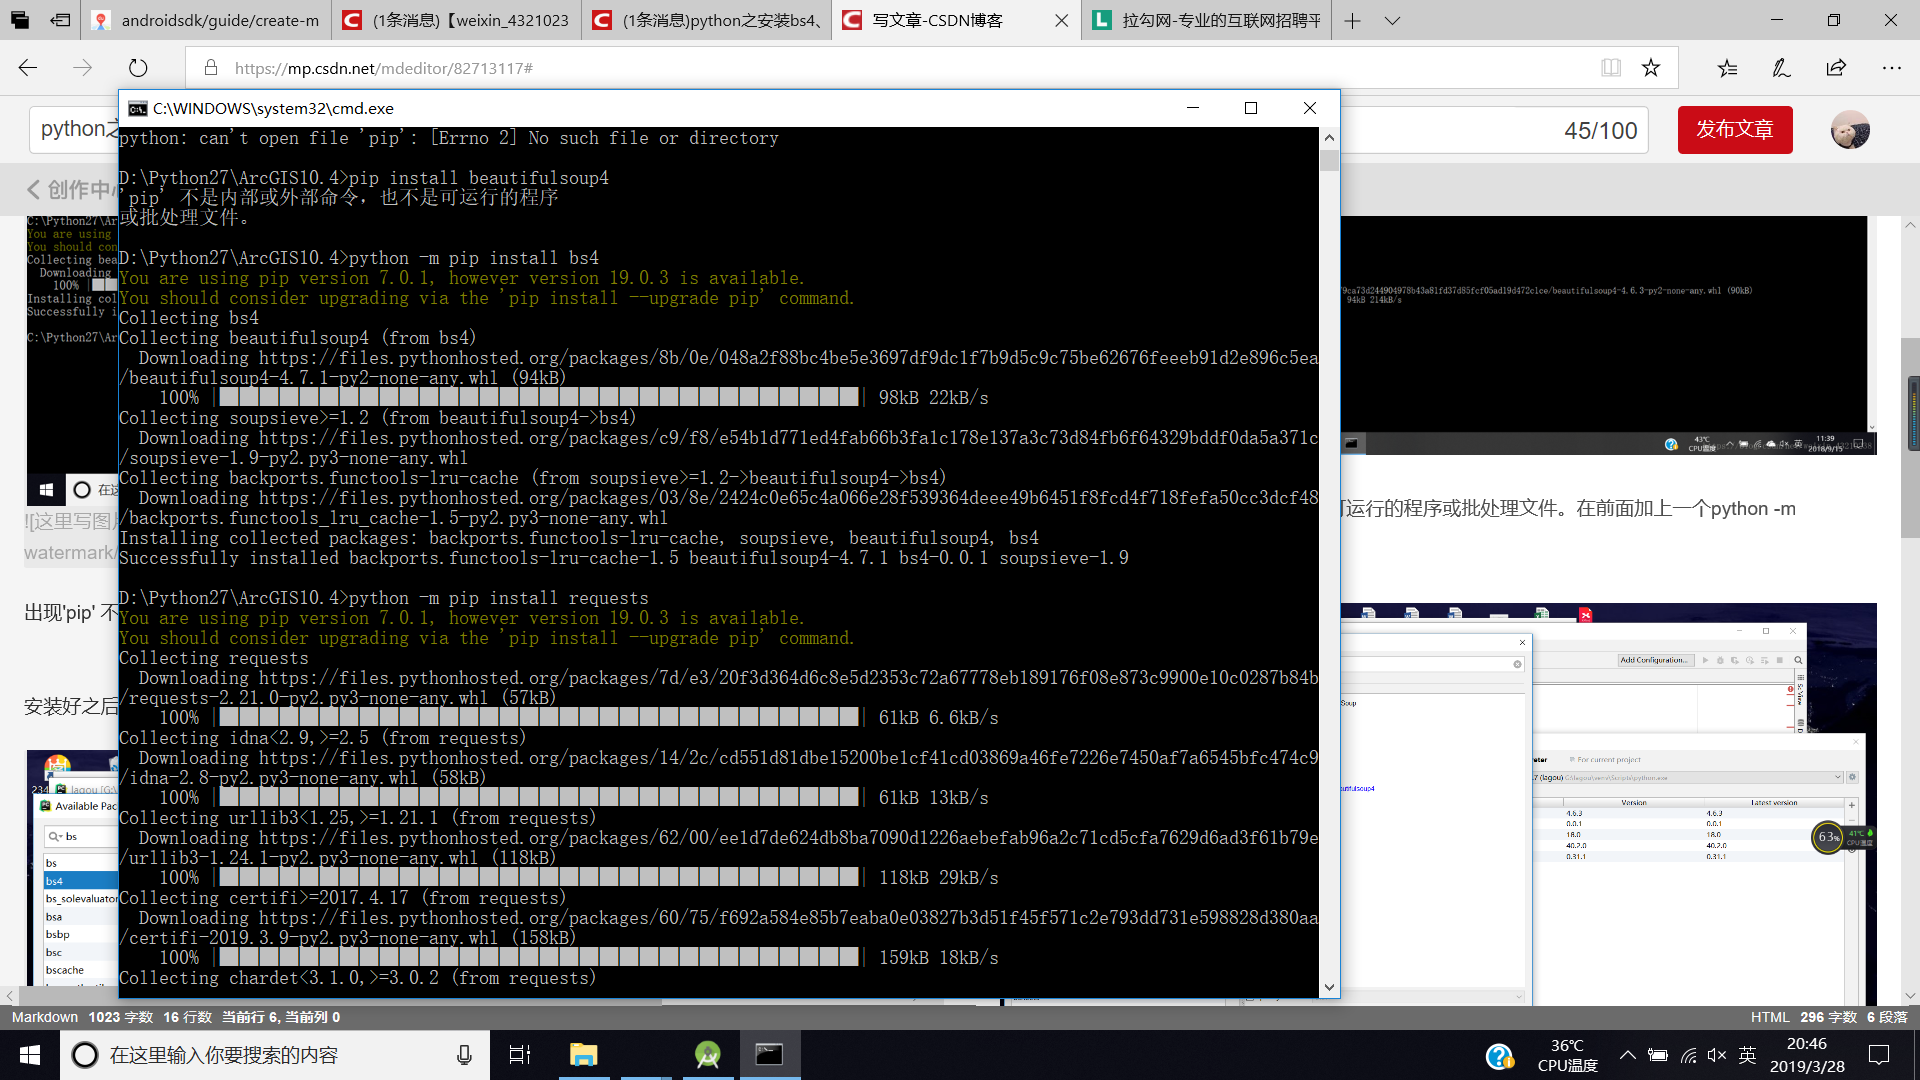
Task: Click the set tabs aside icon
Action: (x=60, y=20)
